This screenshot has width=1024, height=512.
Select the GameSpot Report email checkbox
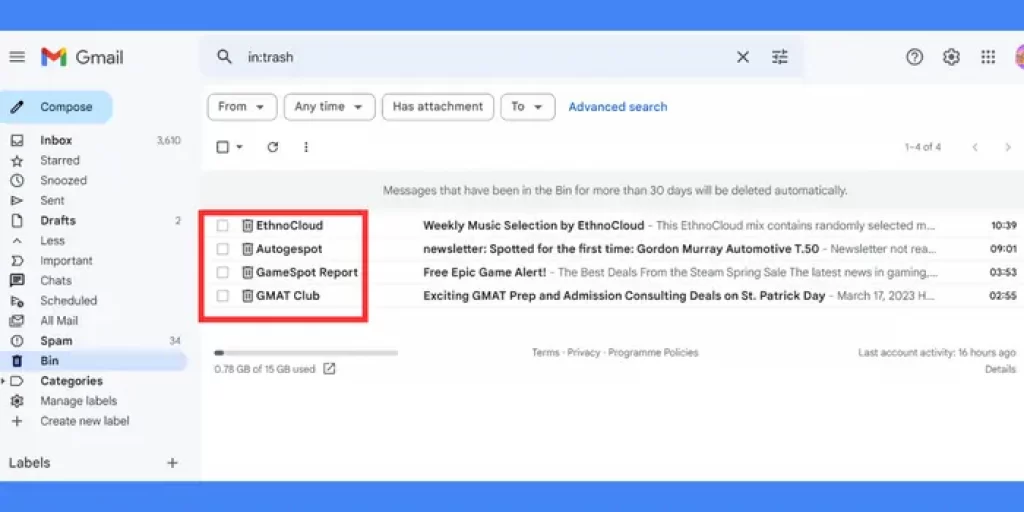point(223,272)
